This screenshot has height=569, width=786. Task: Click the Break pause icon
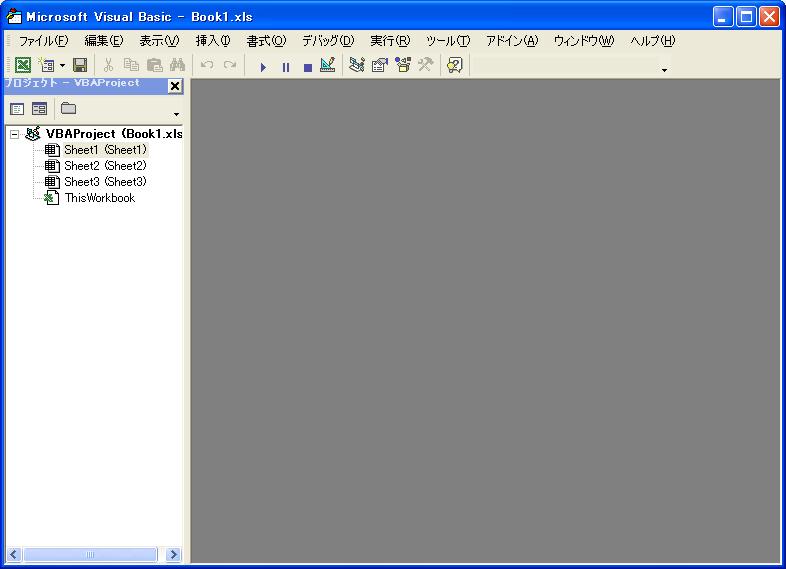(286, 67)
